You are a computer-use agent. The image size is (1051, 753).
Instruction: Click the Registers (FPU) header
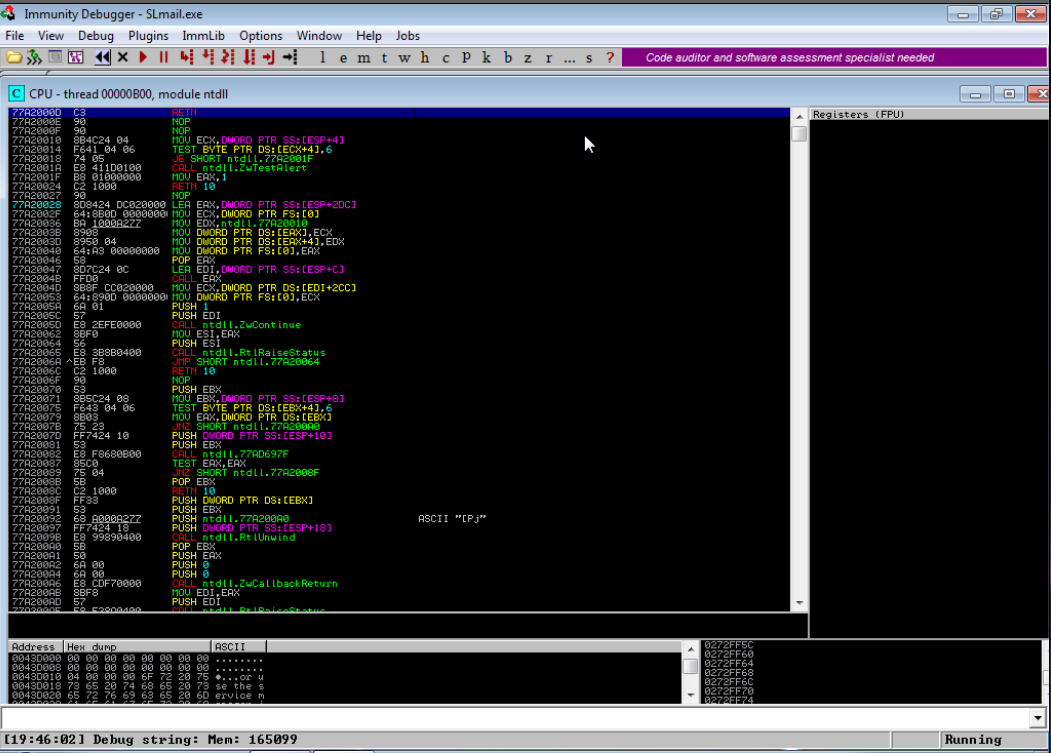[929, 115]
